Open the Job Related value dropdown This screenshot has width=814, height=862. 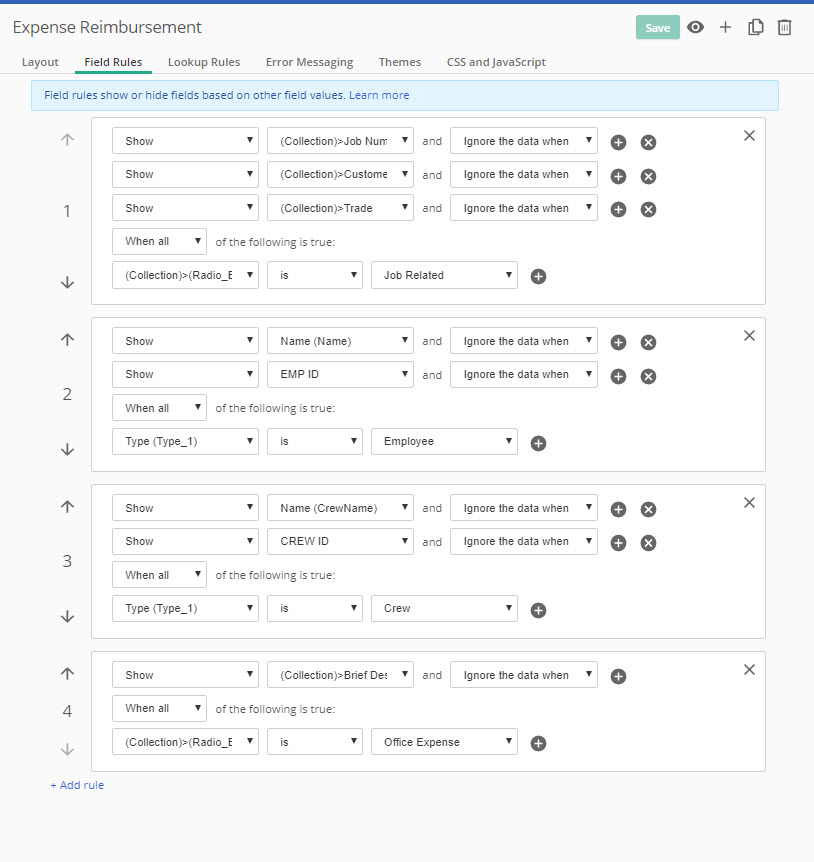[444, 275]
